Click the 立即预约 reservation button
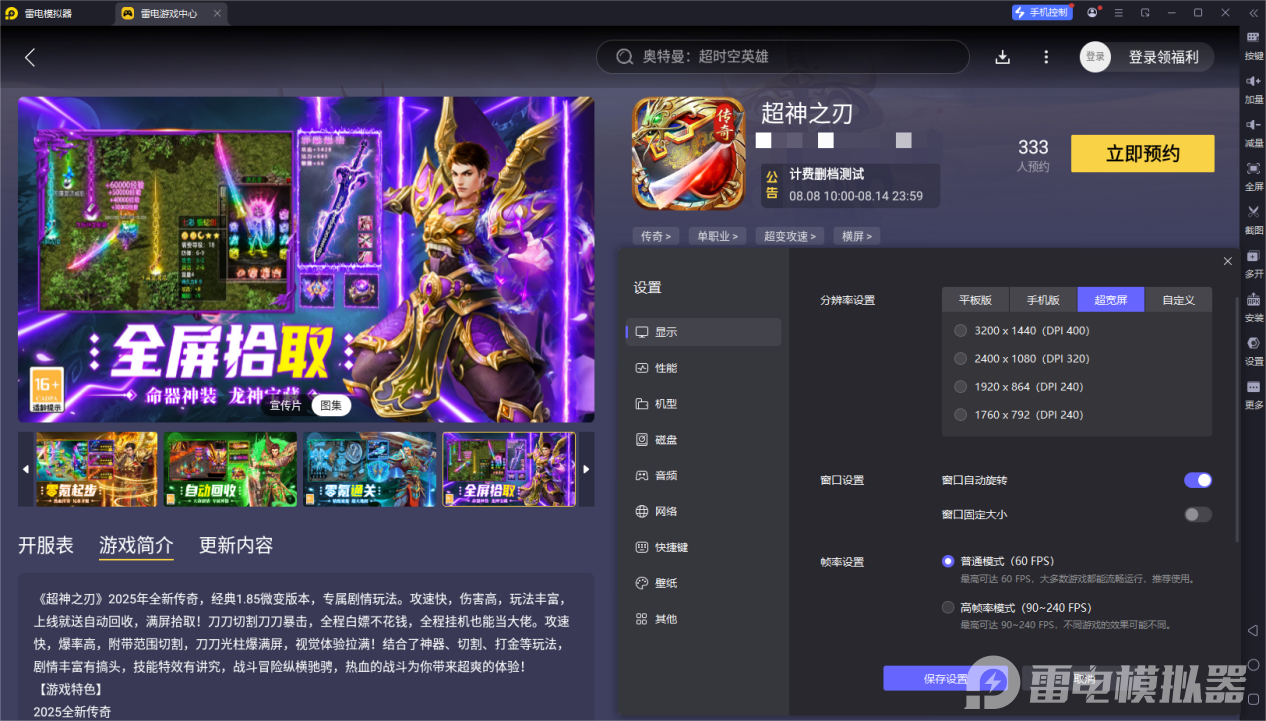Viewport: 1266px width, 721px height. pos(1142,153)
